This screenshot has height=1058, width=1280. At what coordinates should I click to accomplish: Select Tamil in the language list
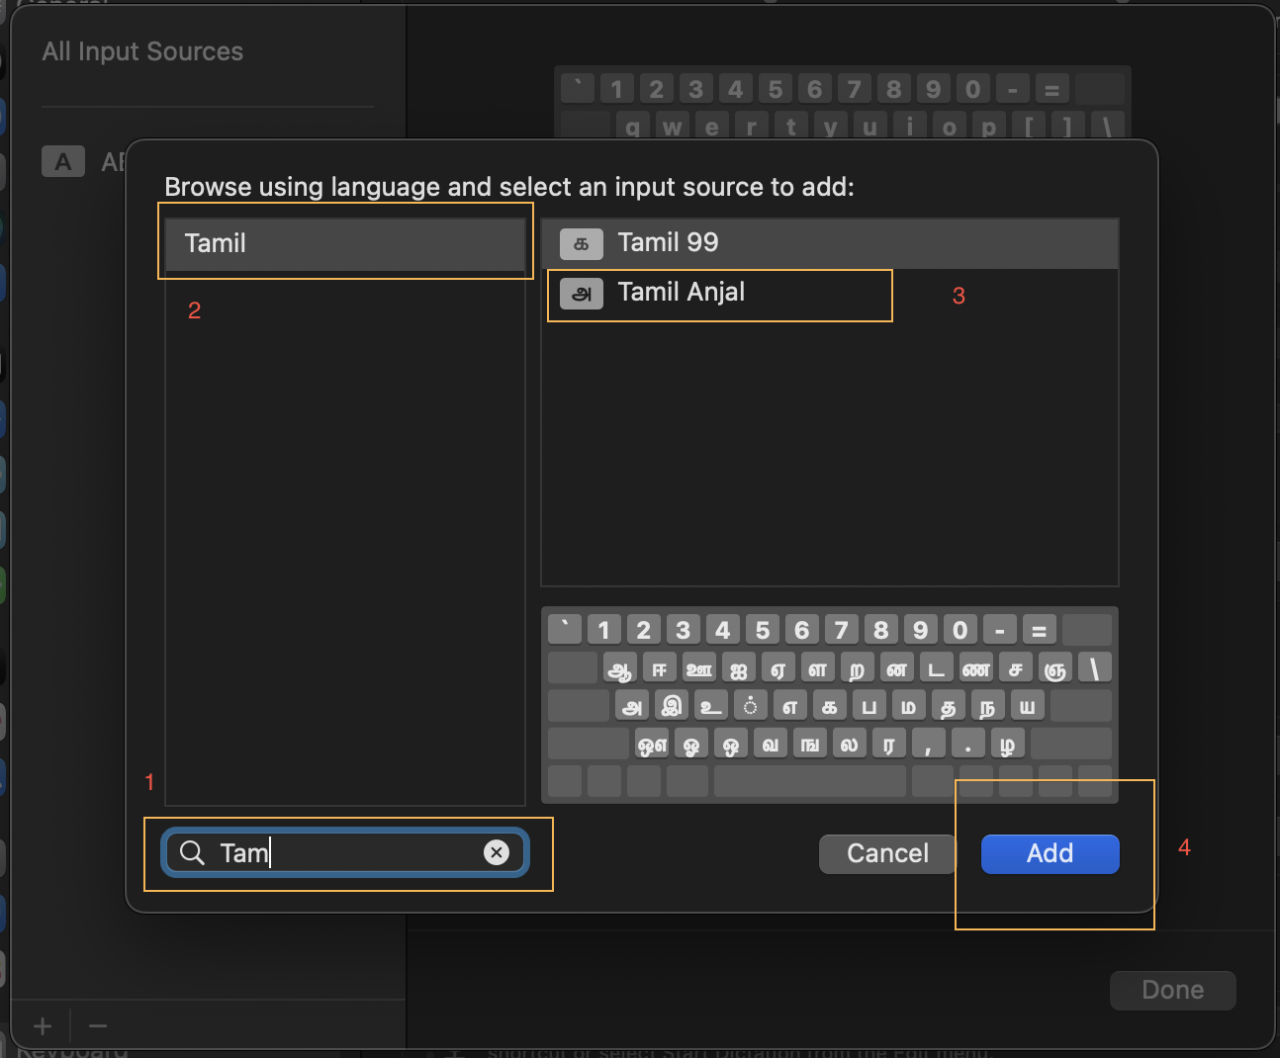pyautogui.click(x=345, y=243)
